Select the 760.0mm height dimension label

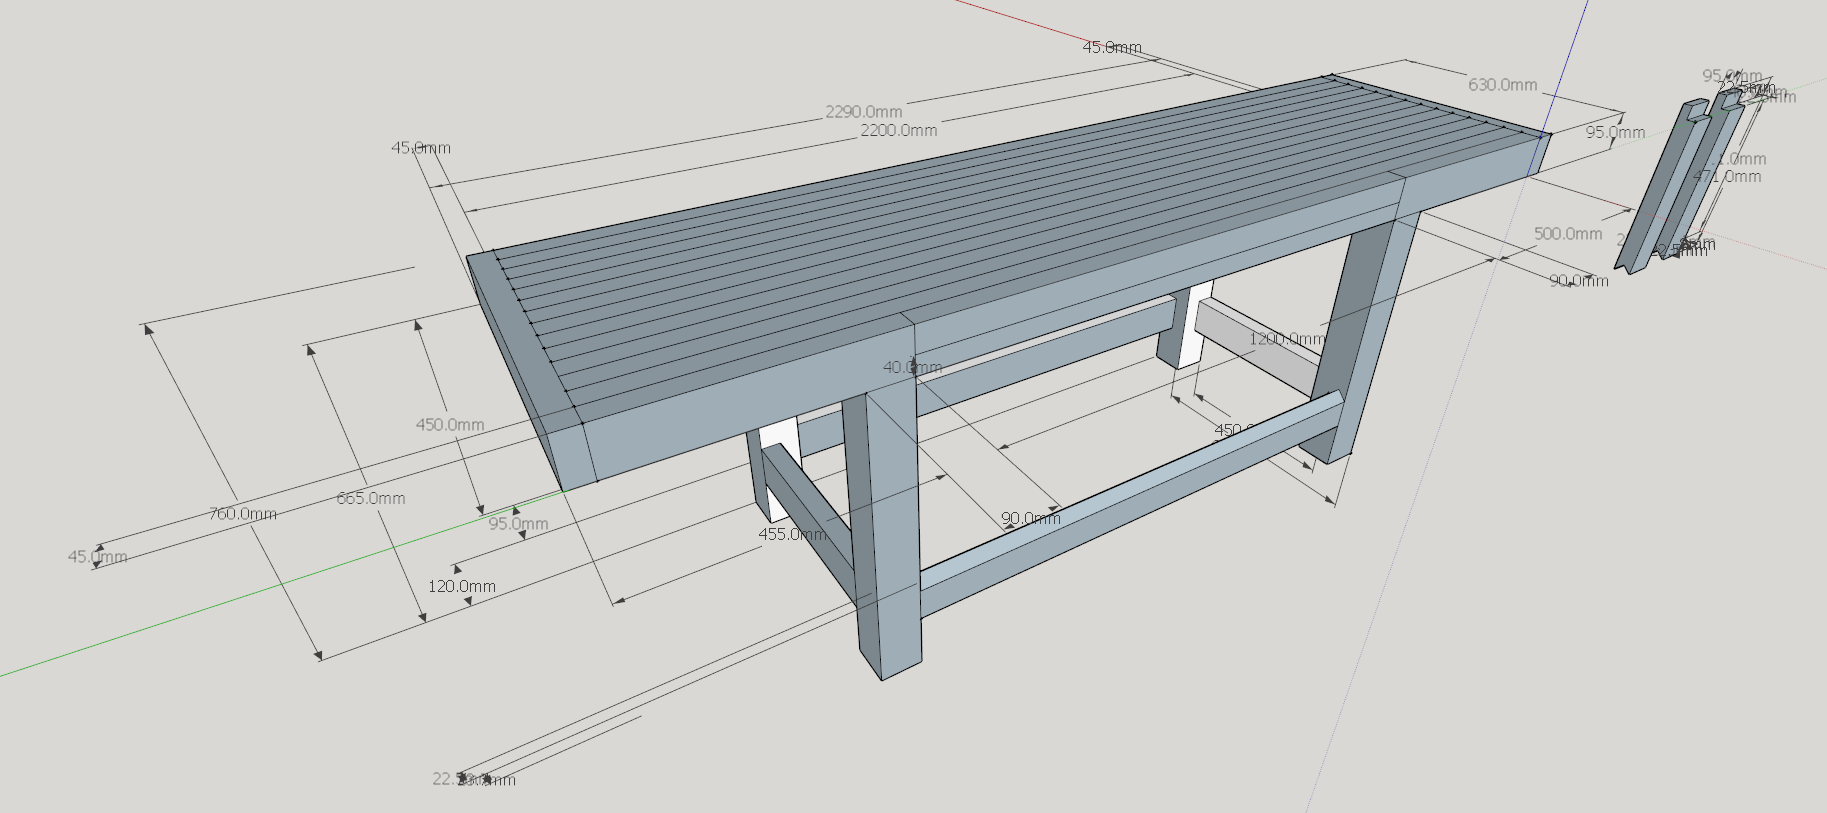[242, 514]
